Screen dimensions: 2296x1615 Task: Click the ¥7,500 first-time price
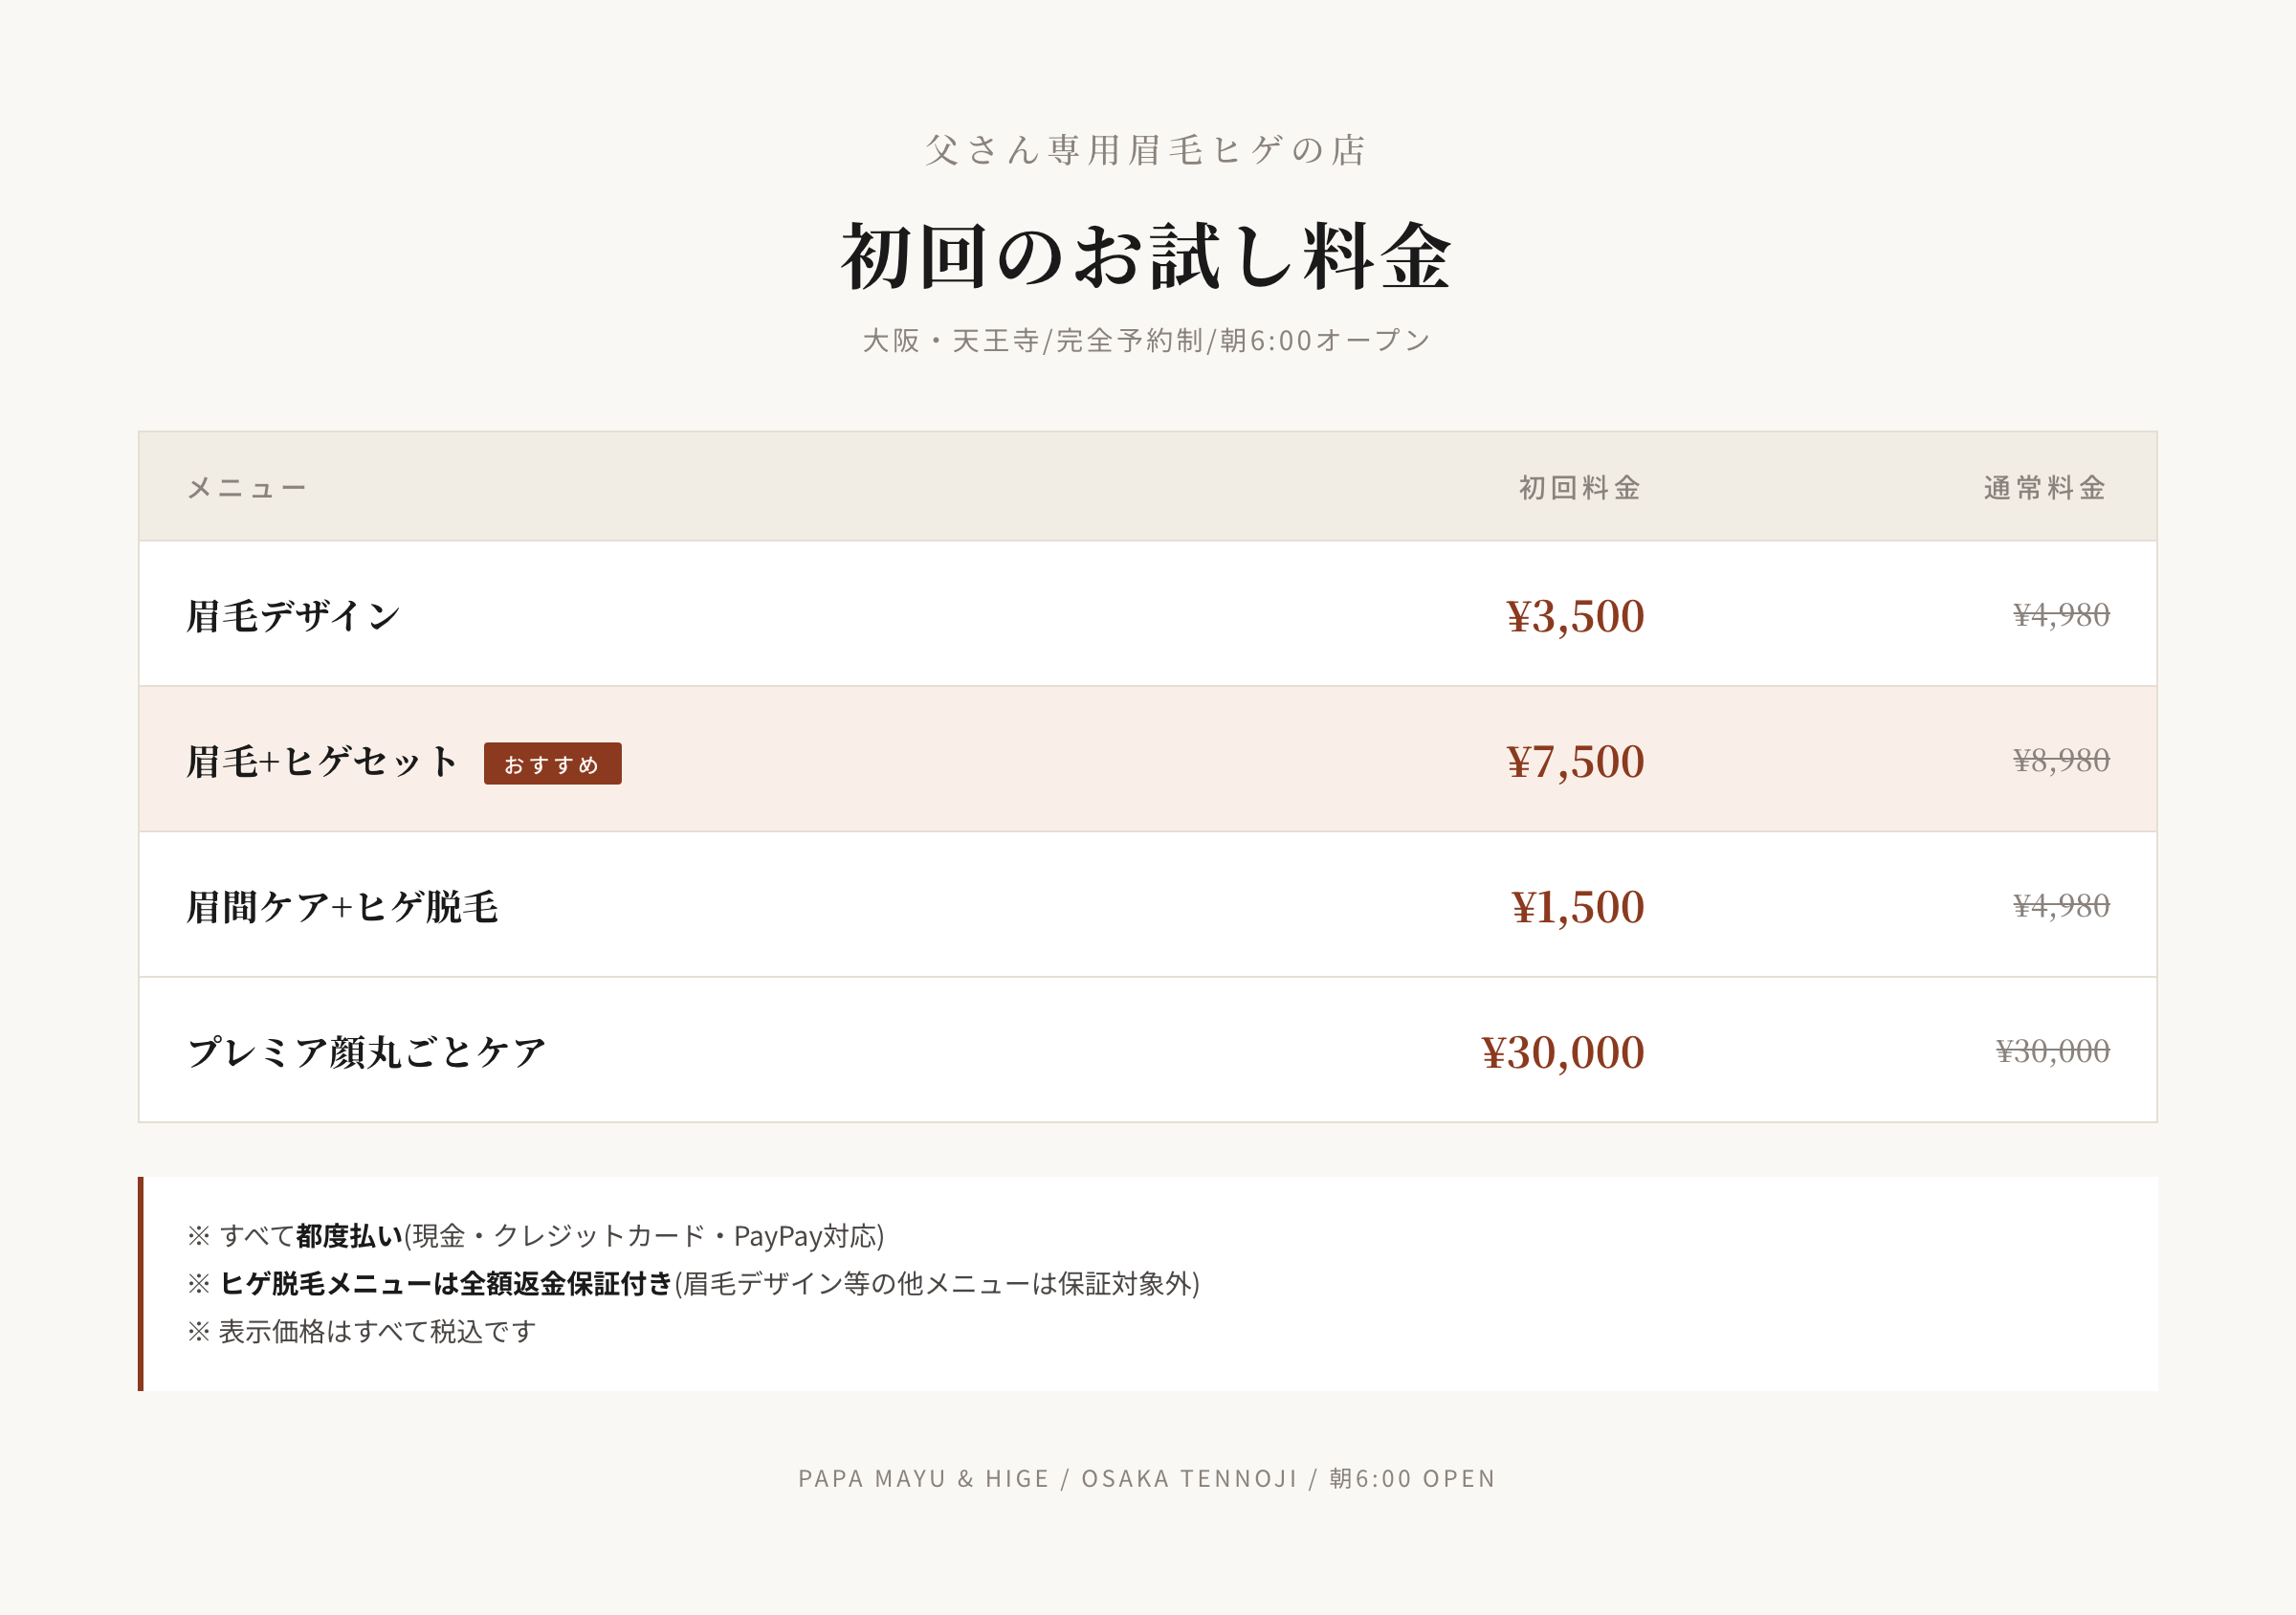point(1575,762)
